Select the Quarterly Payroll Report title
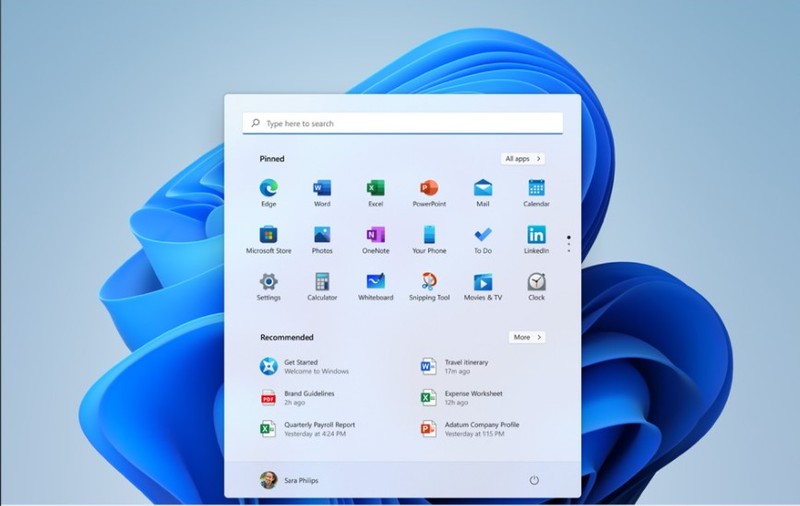The height and width of the screenshot is (506, 800). (x=319, y=424)
